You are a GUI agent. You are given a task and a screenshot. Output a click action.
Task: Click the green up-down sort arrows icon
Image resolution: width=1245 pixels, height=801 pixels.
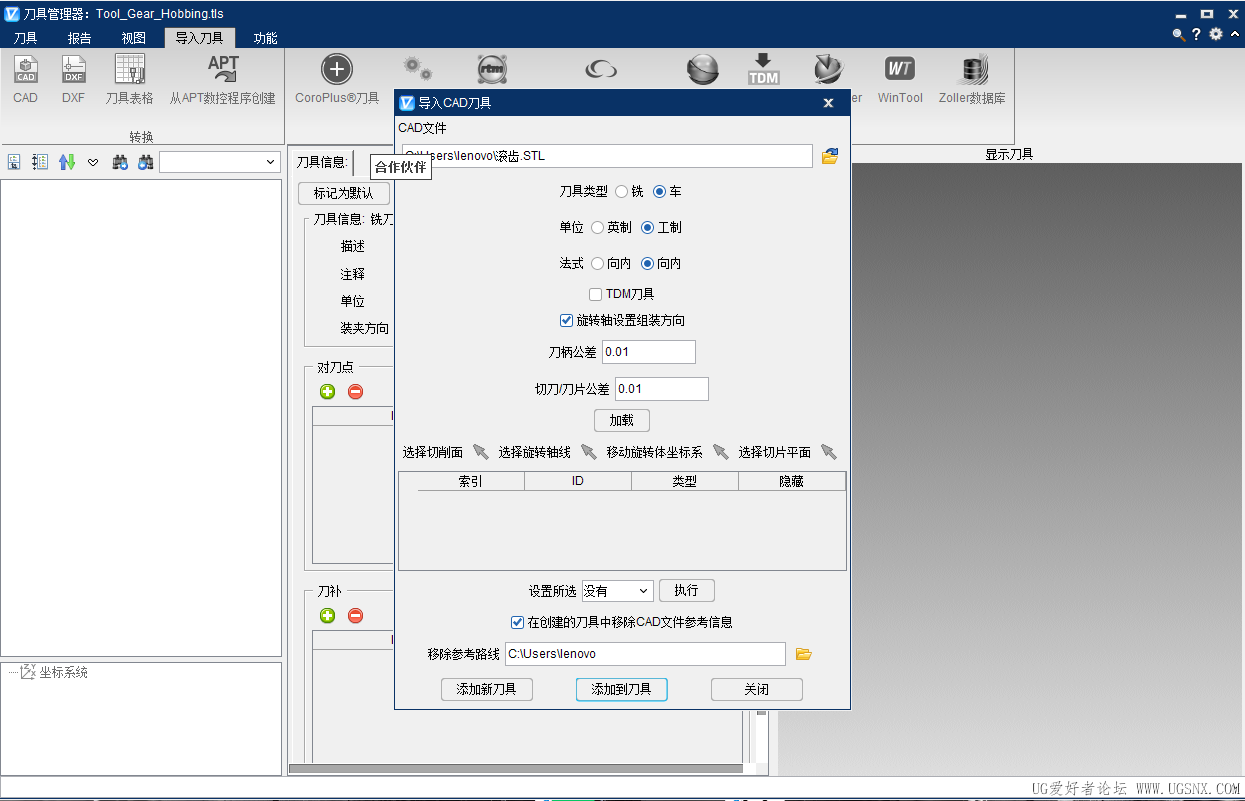(67, 162)
